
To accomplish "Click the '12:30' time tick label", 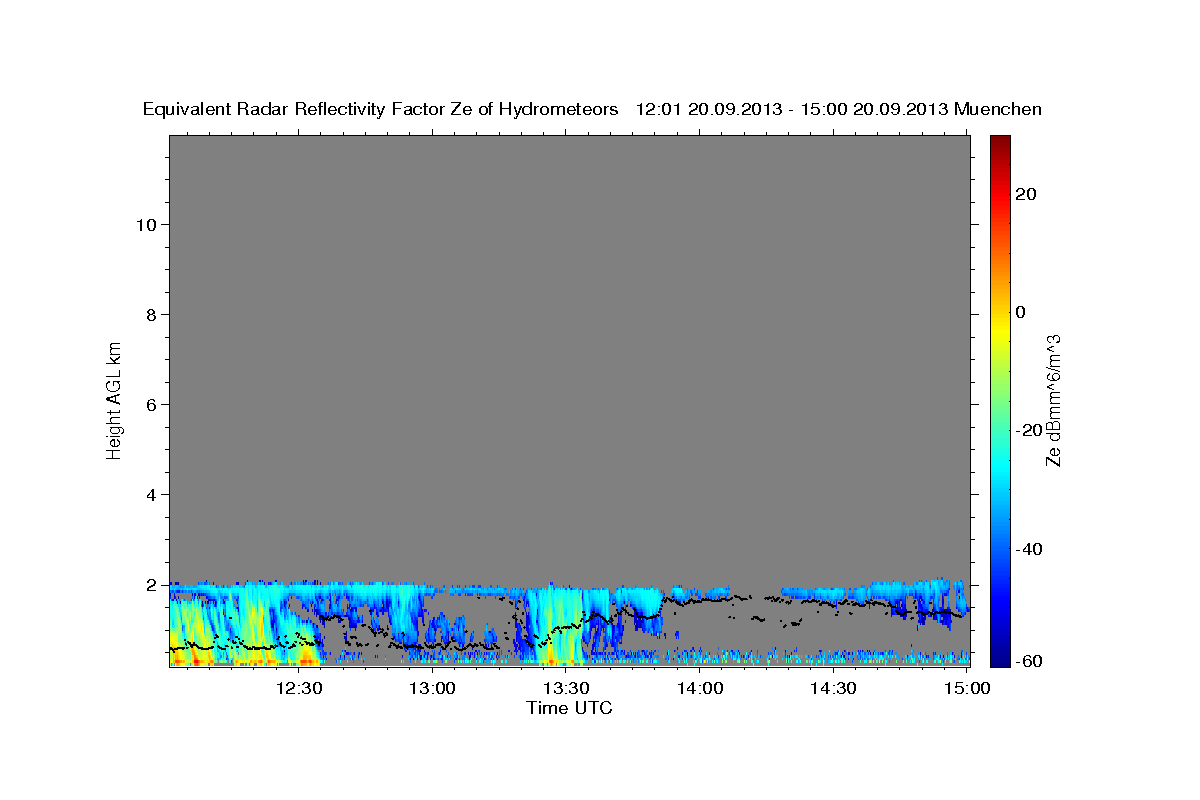I will point(299,688).
